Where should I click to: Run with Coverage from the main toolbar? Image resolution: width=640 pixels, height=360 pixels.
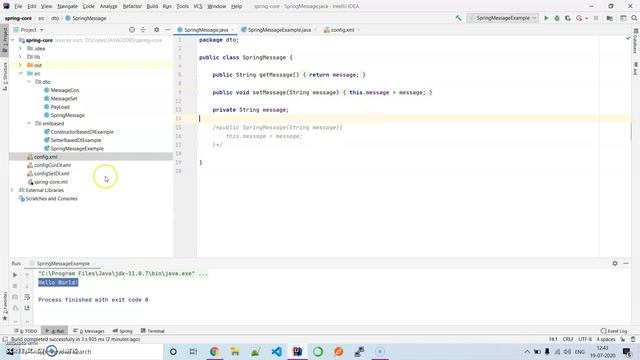pos(568,18)
